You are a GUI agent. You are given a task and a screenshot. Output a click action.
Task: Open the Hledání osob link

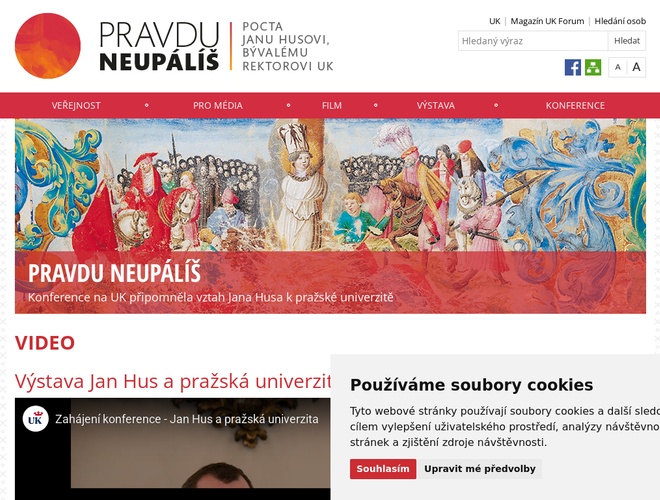620,21
